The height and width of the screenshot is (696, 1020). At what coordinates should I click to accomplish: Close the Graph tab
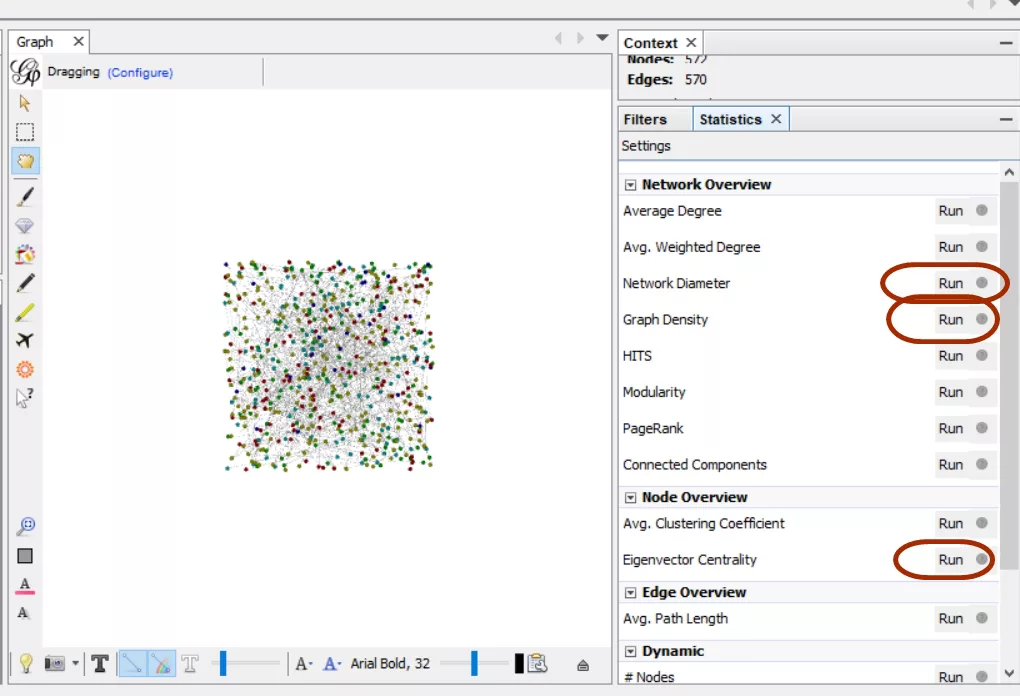[78, 42]
